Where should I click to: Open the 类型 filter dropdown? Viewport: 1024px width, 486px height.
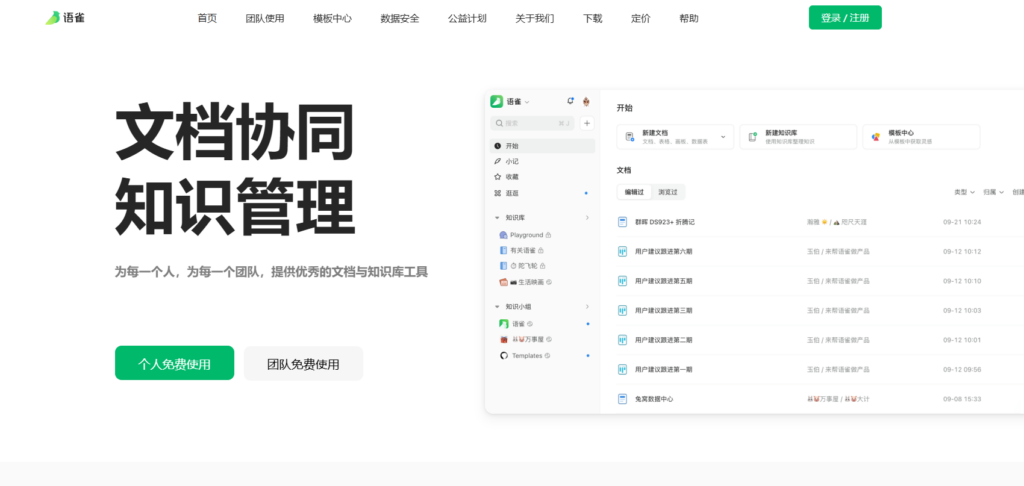pos(964,192)
